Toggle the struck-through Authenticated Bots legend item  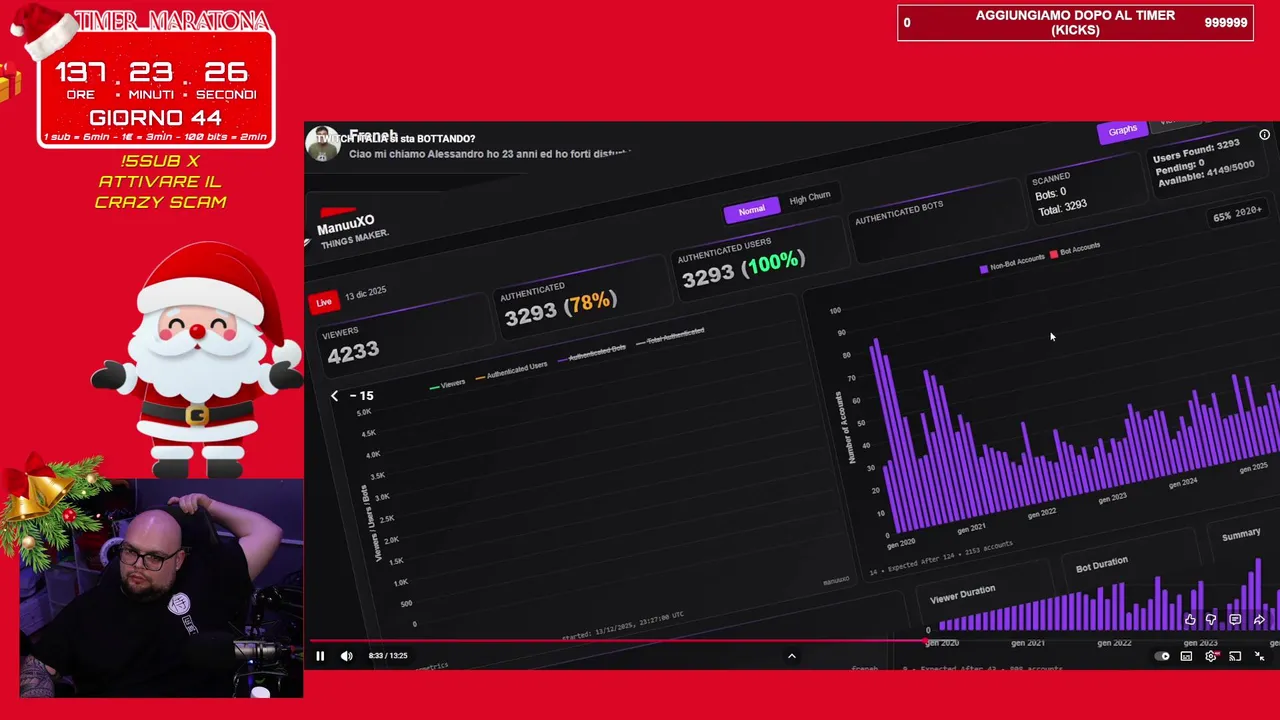pyautogui.click(x=591, y=353)
